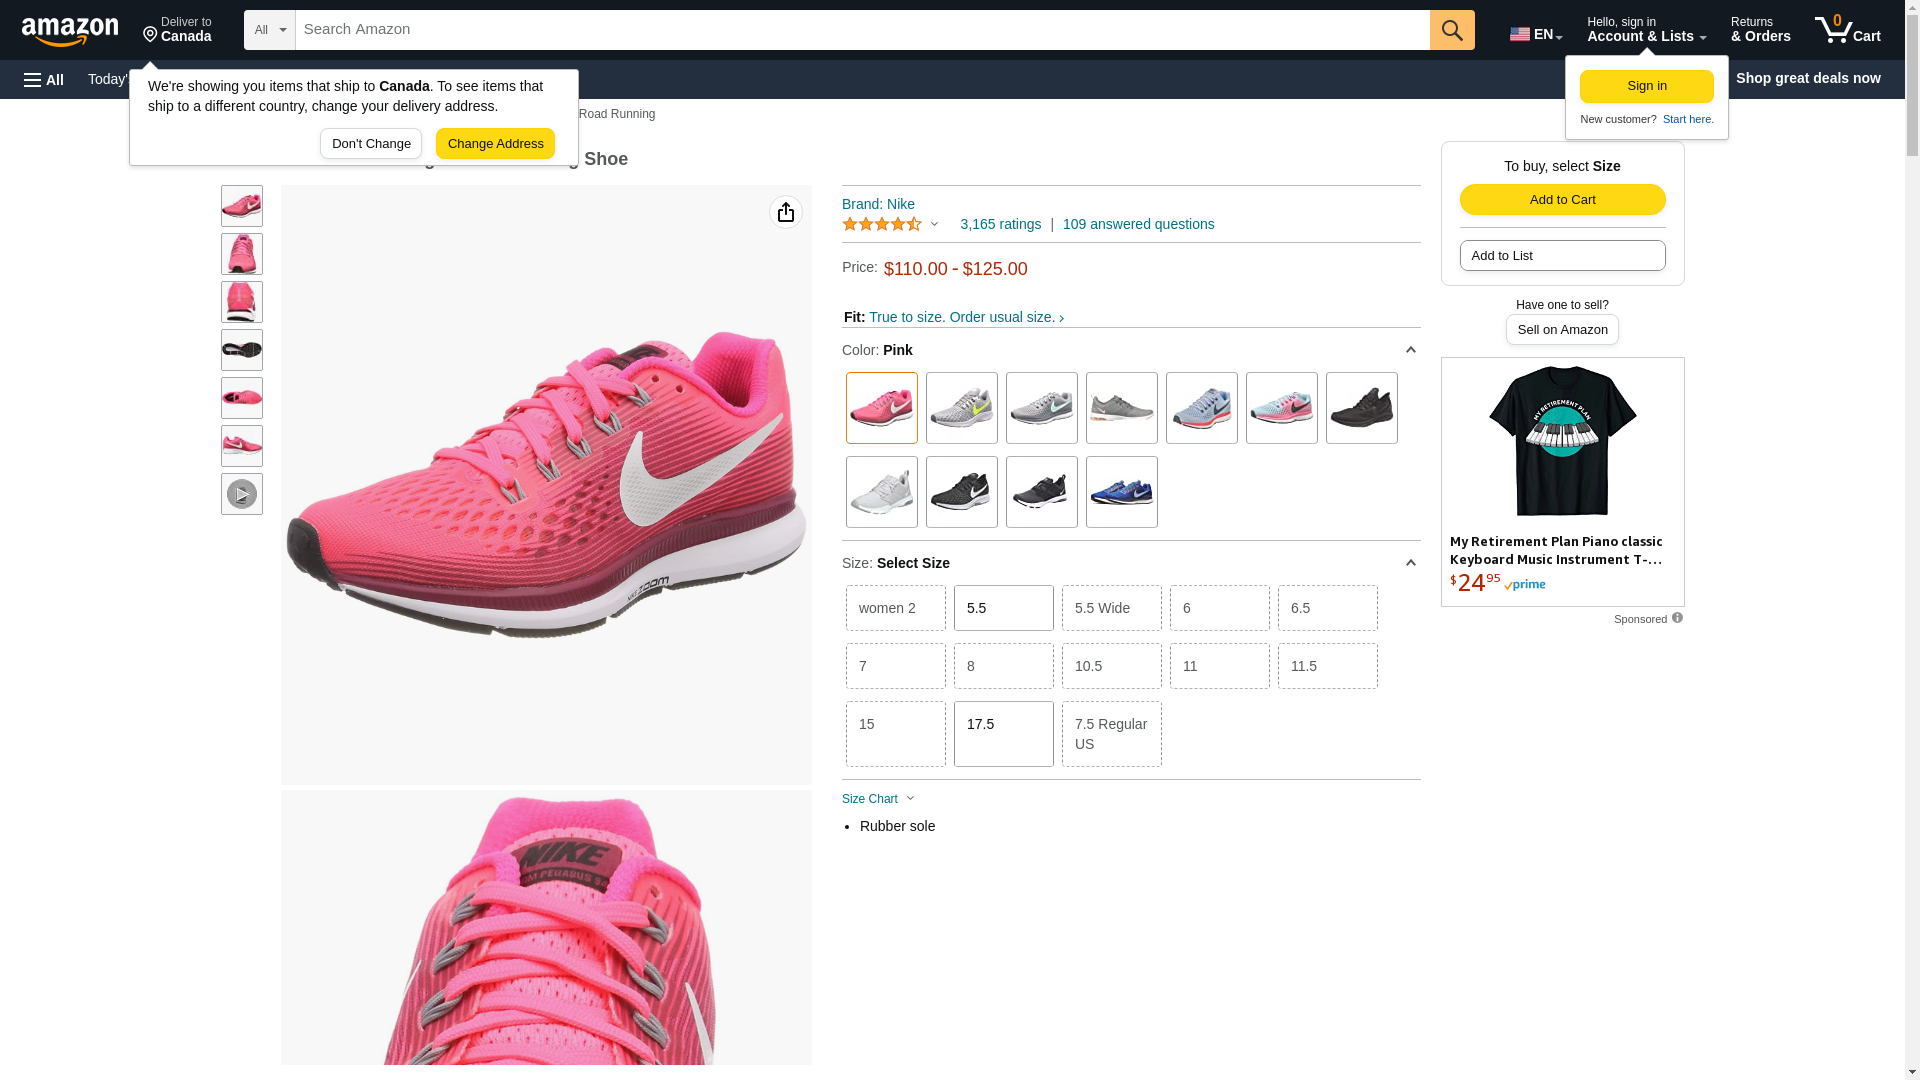Click the star rating icons

tap(882, 224)
